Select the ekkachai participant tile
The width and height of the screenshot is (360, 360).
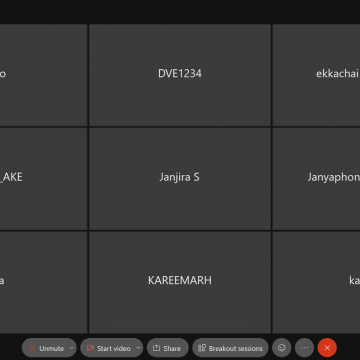[316, 75]
